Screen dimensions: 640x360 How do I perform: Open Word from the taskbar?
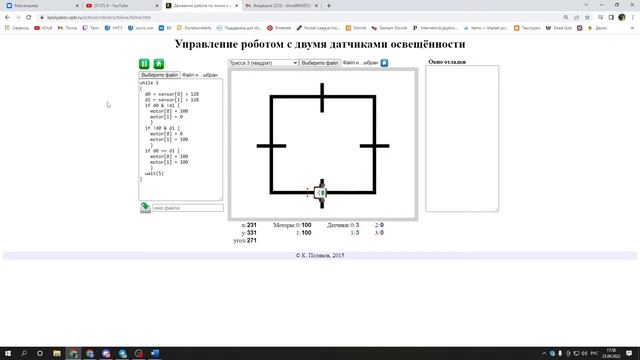click(x=155, y=353)
